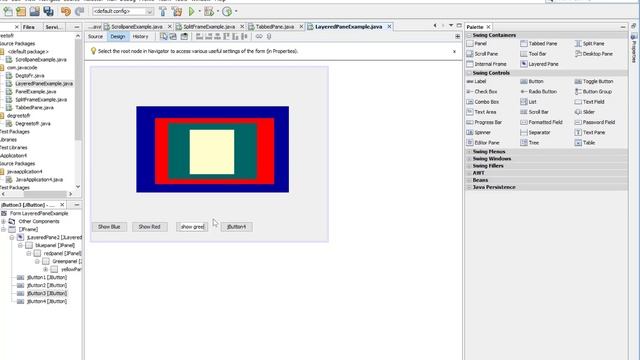Open the Run Project dropdown arrow
The image size is (640, 360).
click(x=200, y=11)
